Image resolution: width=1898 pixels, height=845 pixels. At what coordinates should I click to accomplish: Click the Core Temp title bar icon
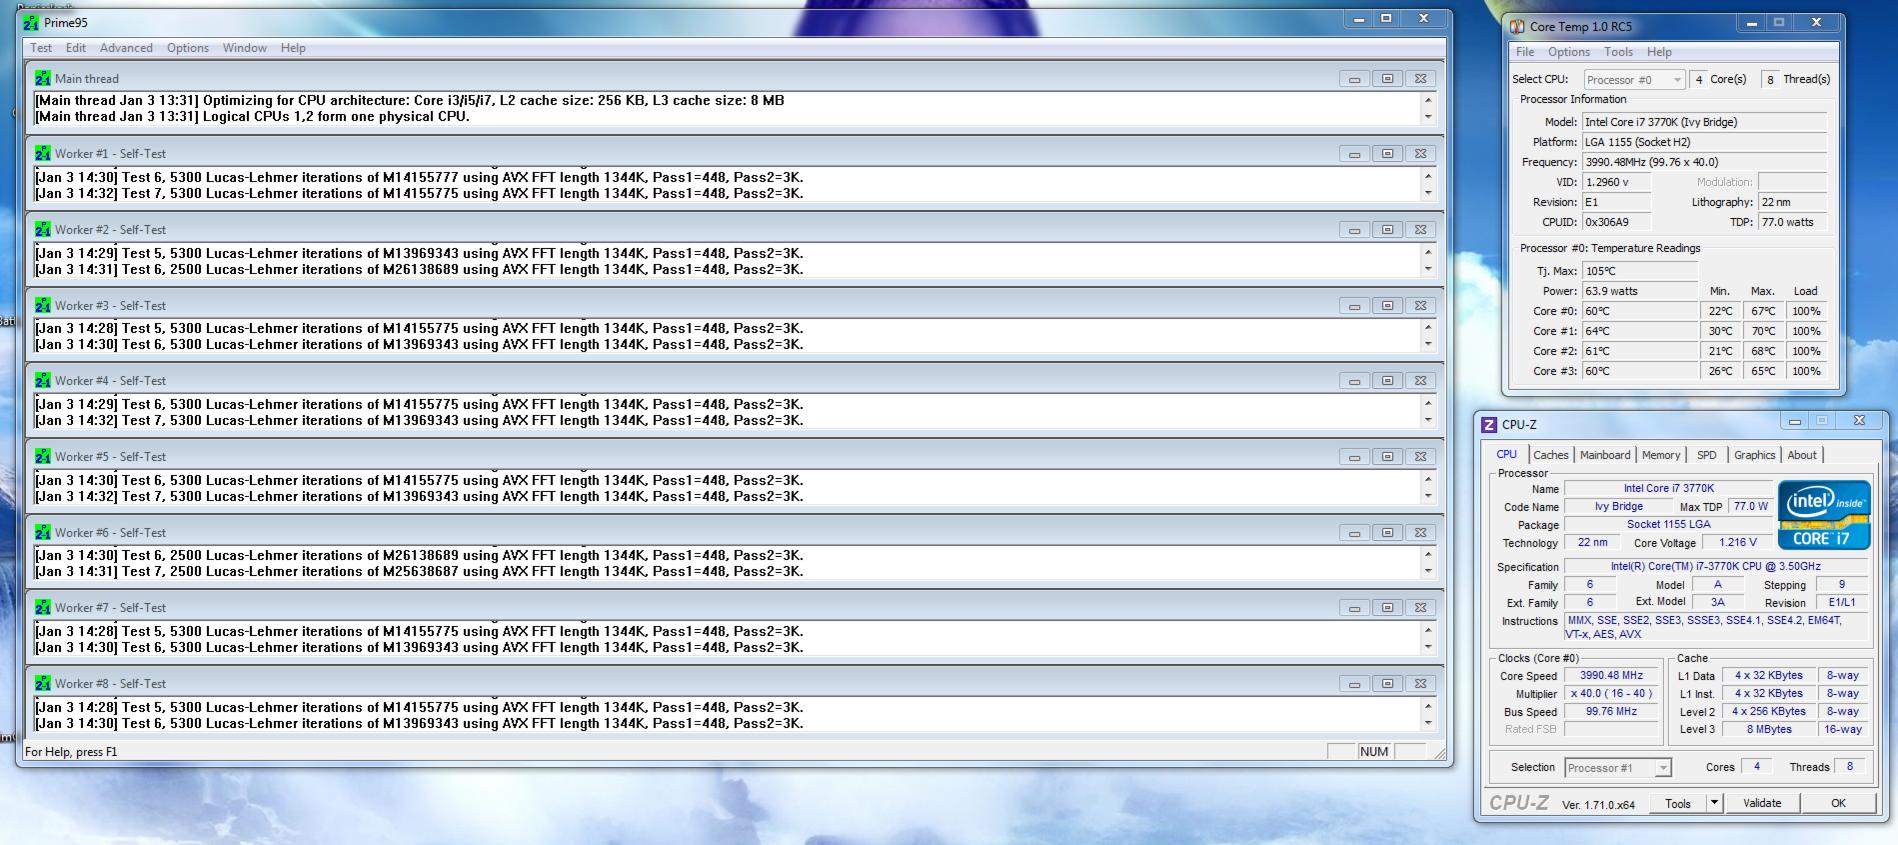[1518, 27]
